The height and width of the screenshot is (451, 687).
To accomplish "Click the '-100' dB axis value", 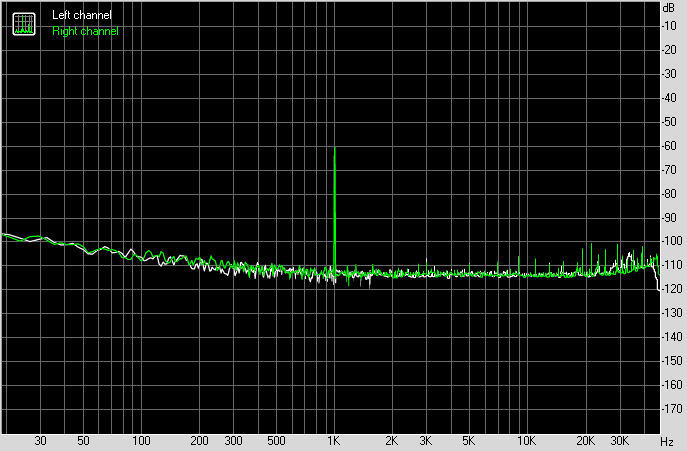I will coord(671,241).
